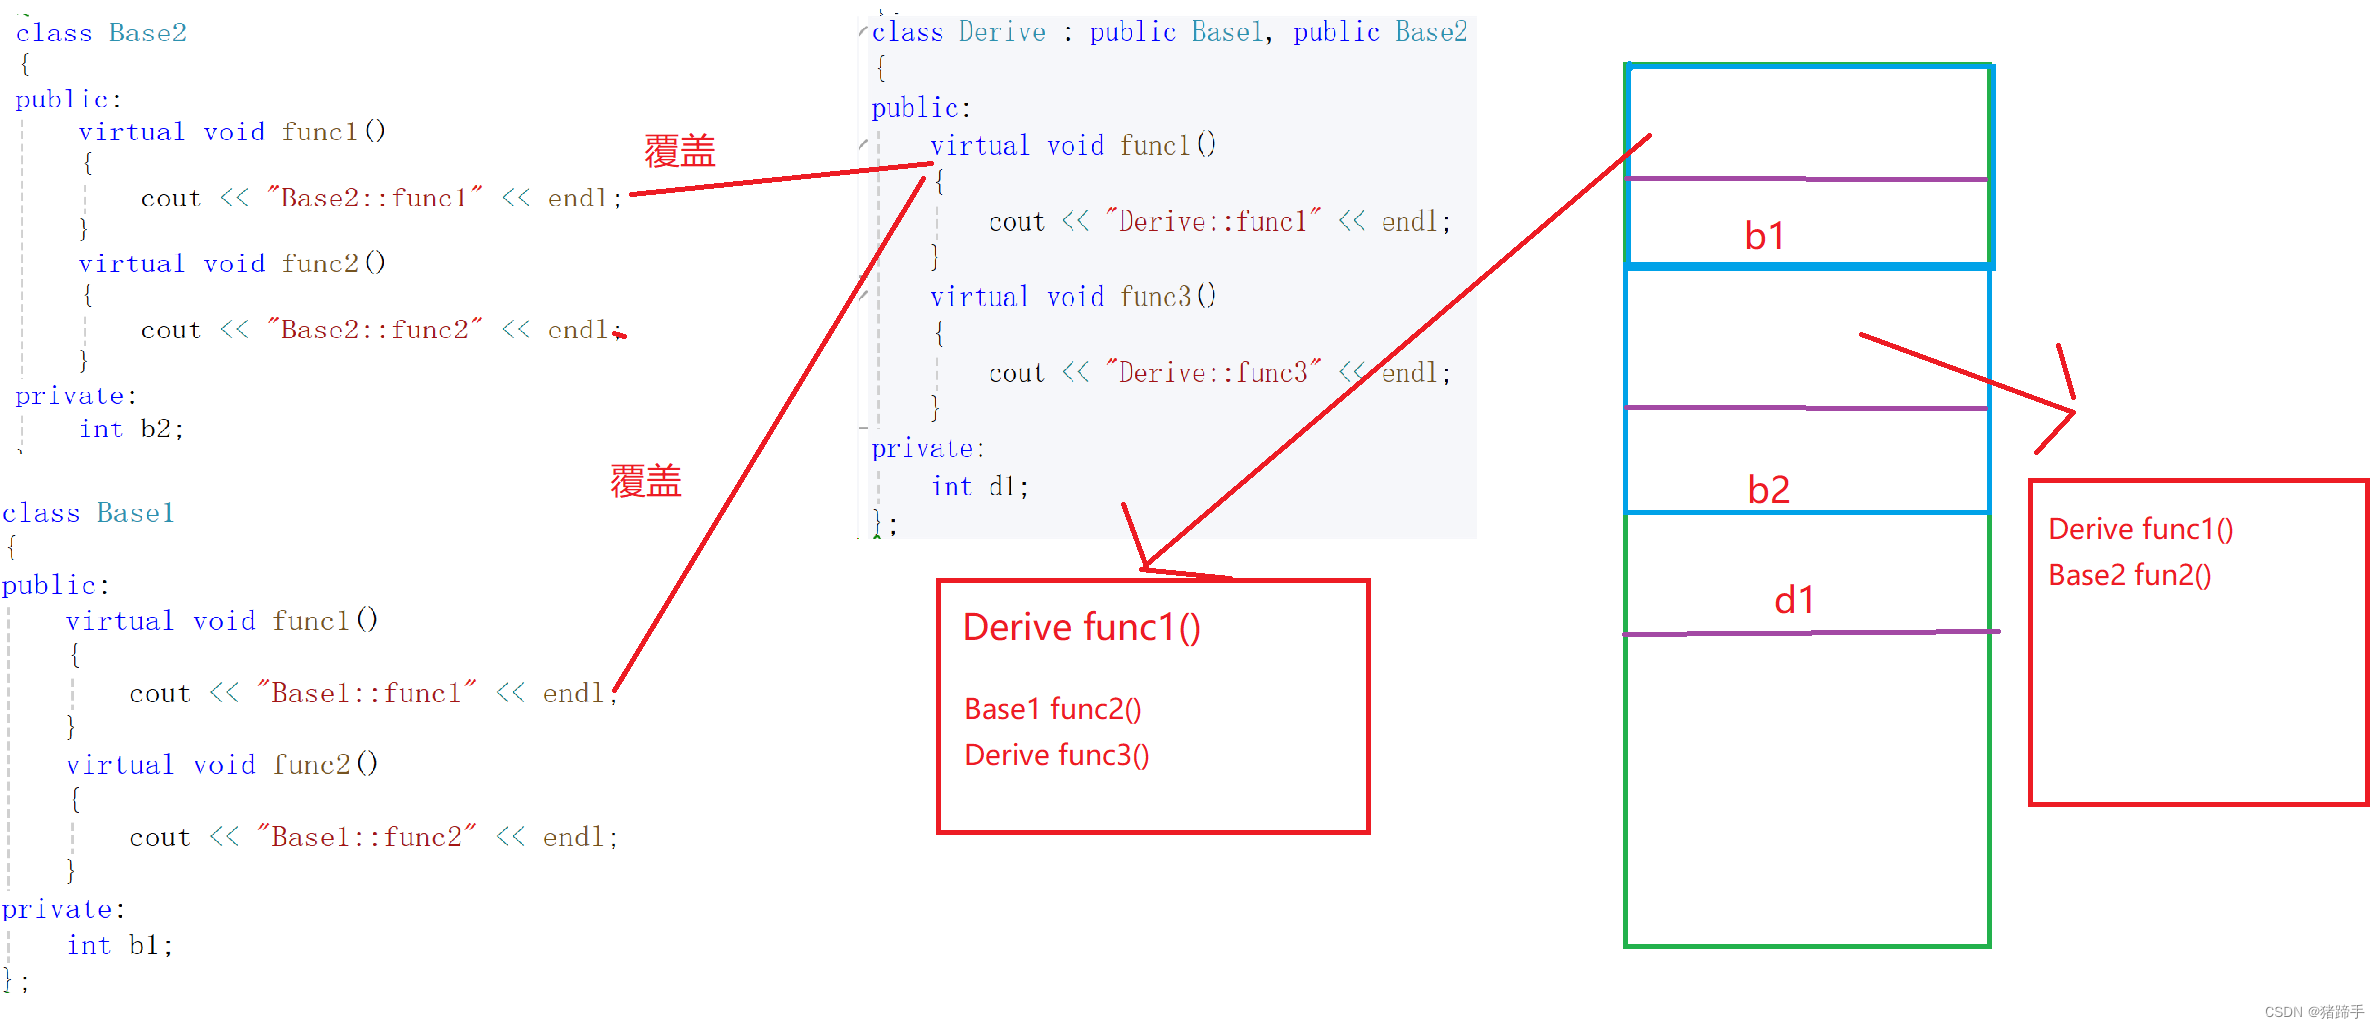Click 'virtual void func2()' in class Base2
The width and height of the screenshot is (2380, 1028).
pos(232,264)
